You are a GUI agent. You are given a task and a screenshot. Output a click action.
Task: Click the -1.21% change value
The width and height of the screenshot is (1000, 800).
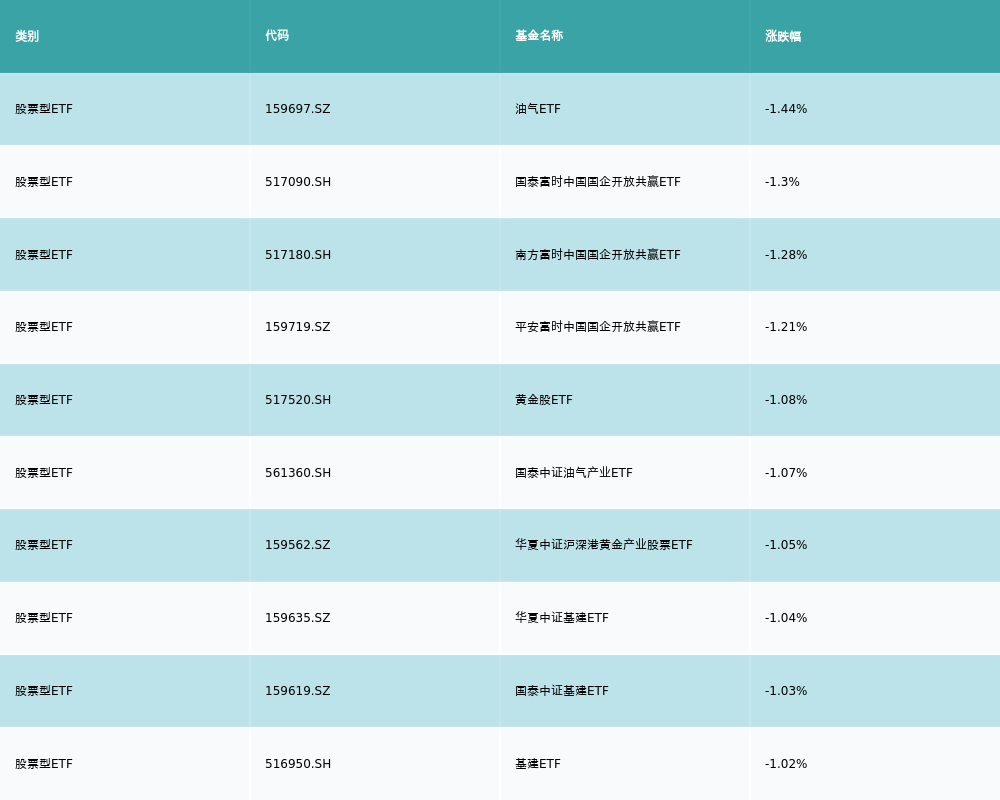(786, 327)
